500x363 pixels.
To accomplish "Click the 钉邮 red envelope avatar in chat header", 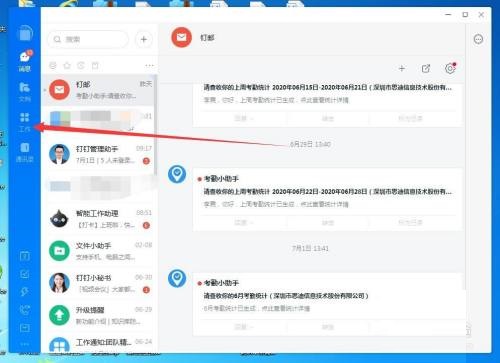I will click(x=181, y=37).
